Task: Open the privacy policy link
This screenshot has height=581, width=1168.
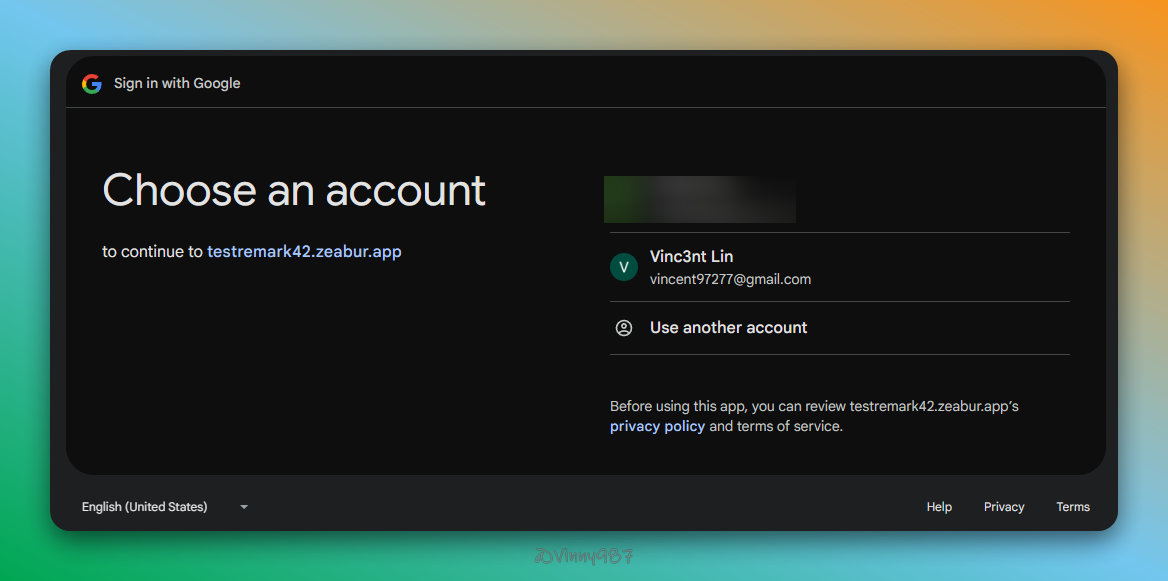Action: click(657, 426)
